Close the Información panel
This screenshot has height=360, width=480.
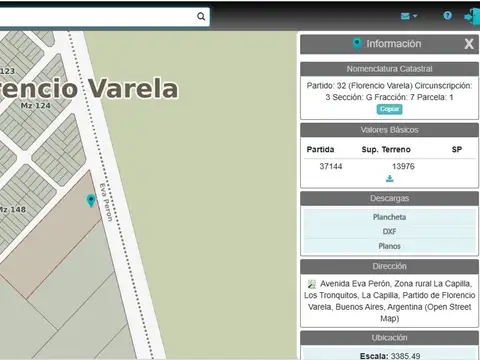[469, 44]
